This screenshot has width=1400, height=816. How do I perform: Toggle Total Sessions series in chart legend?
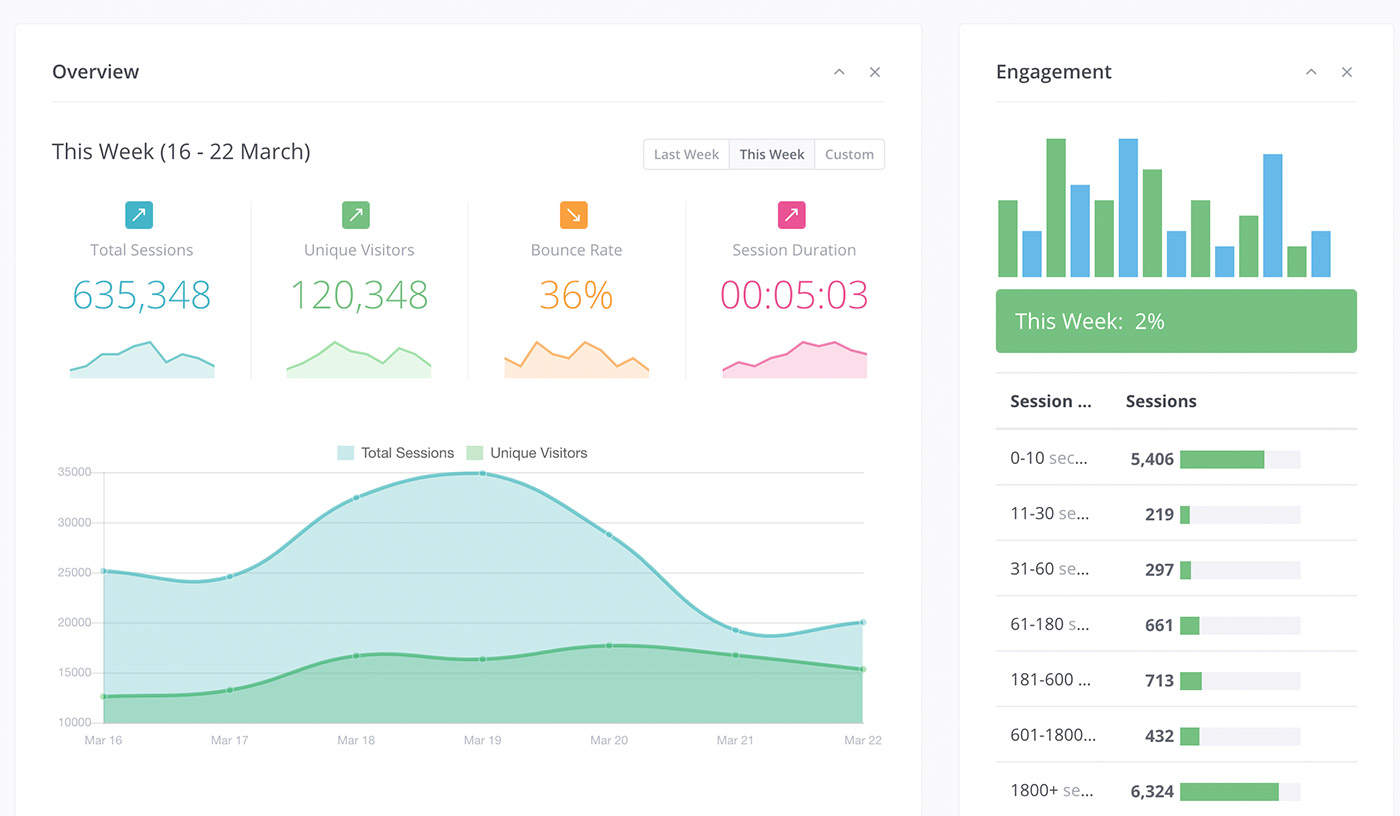tap(396, 453)
